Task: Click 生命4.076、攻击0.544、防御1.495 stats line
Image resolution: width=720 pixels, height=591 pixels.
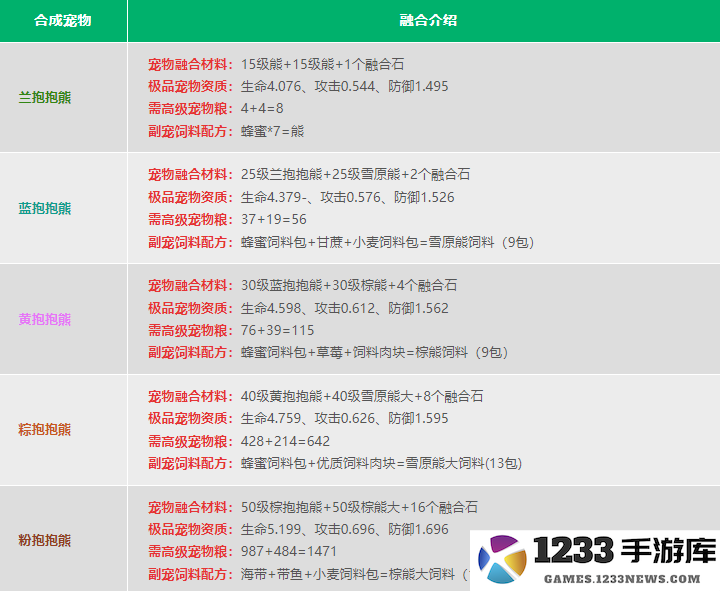Action: [x=344, y=86]
